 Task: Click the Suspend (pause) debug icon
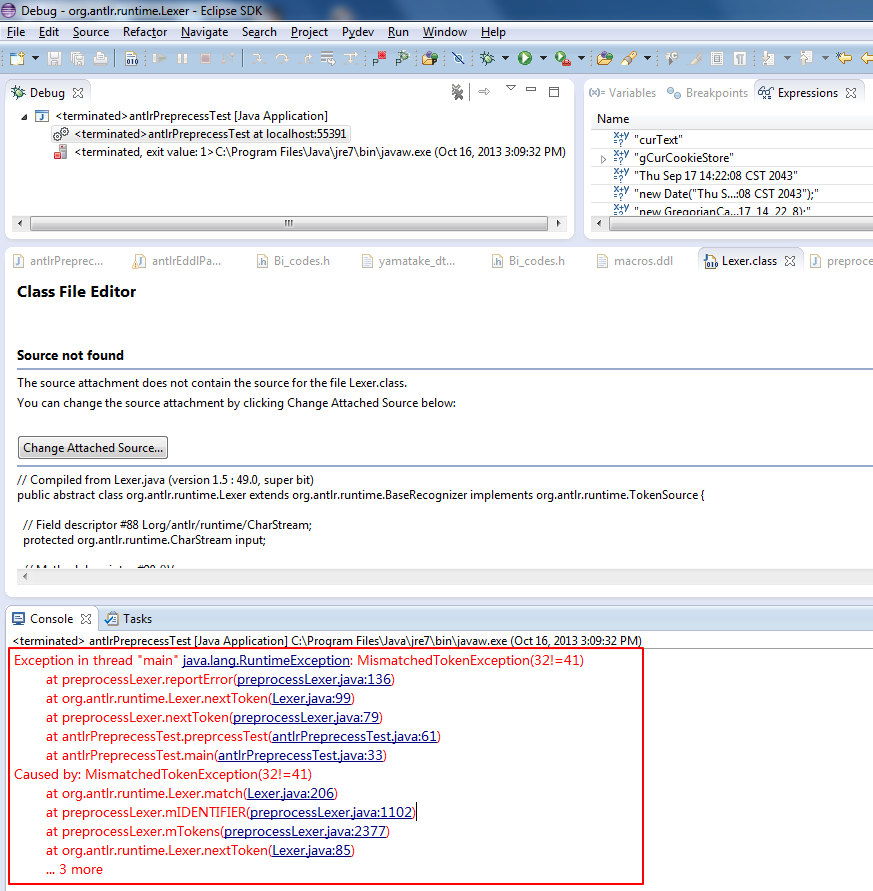pyautogui.click(x=182, y=58)
